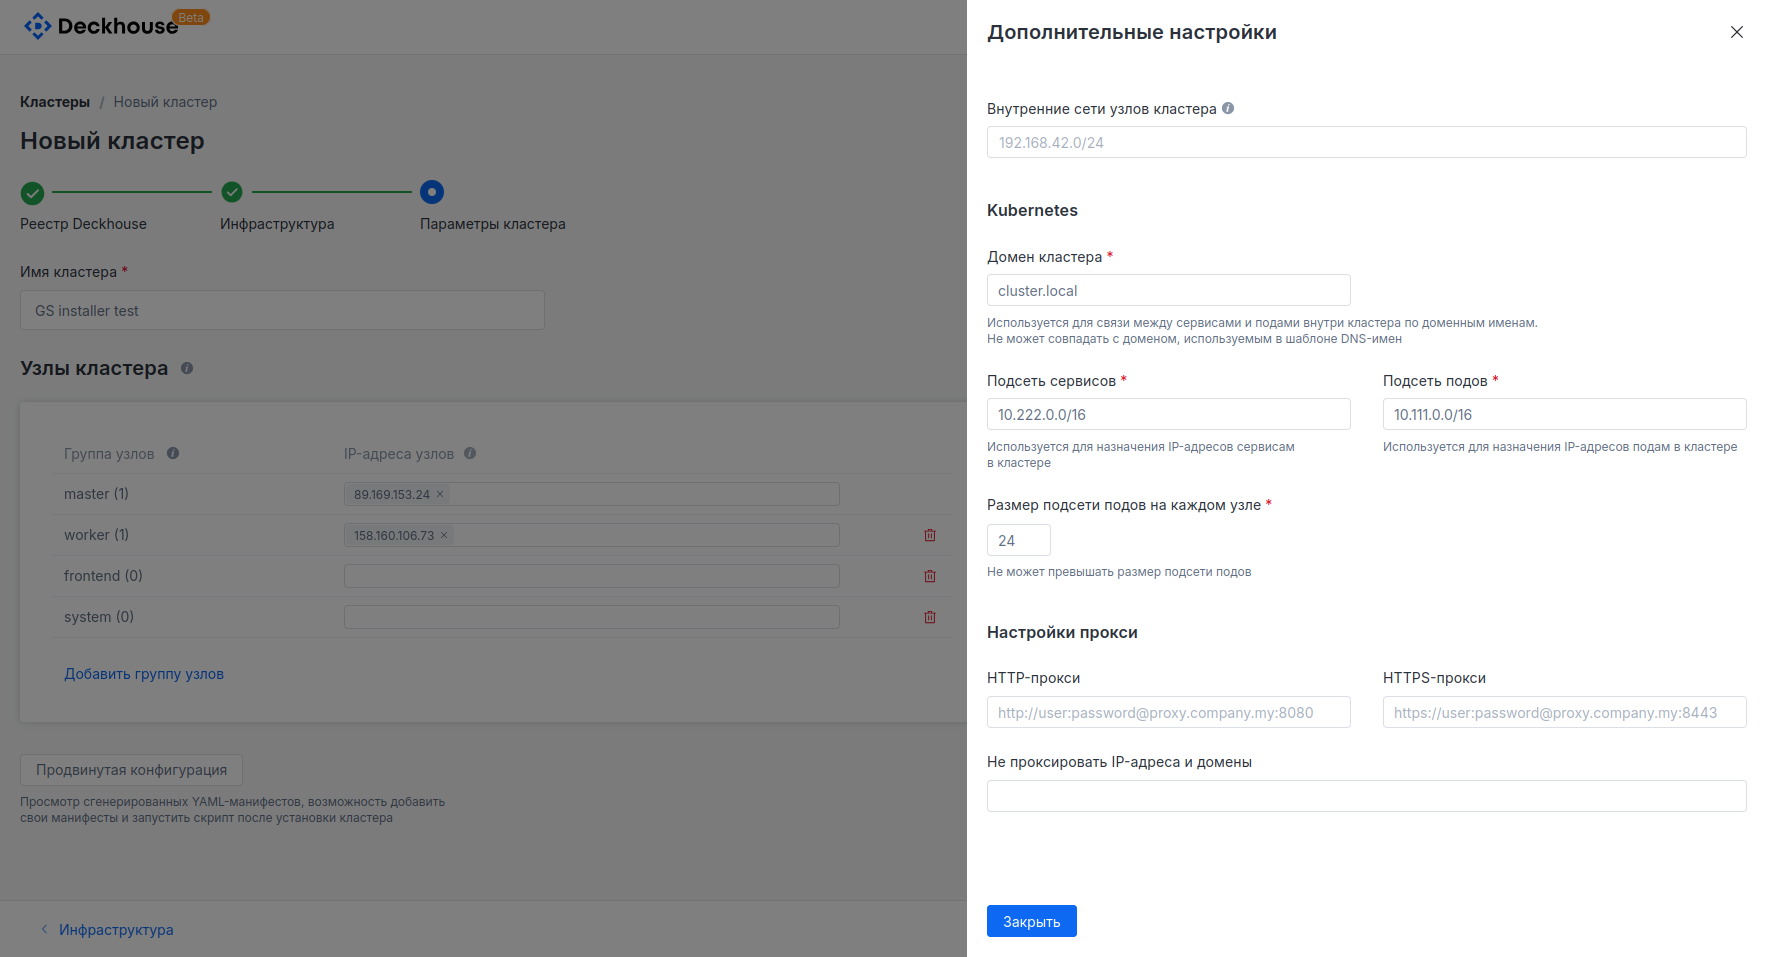Click Добавить группу узлов
Viewport: 1767px width, 957px height.
pyautogui.click(x=143, y=673)
